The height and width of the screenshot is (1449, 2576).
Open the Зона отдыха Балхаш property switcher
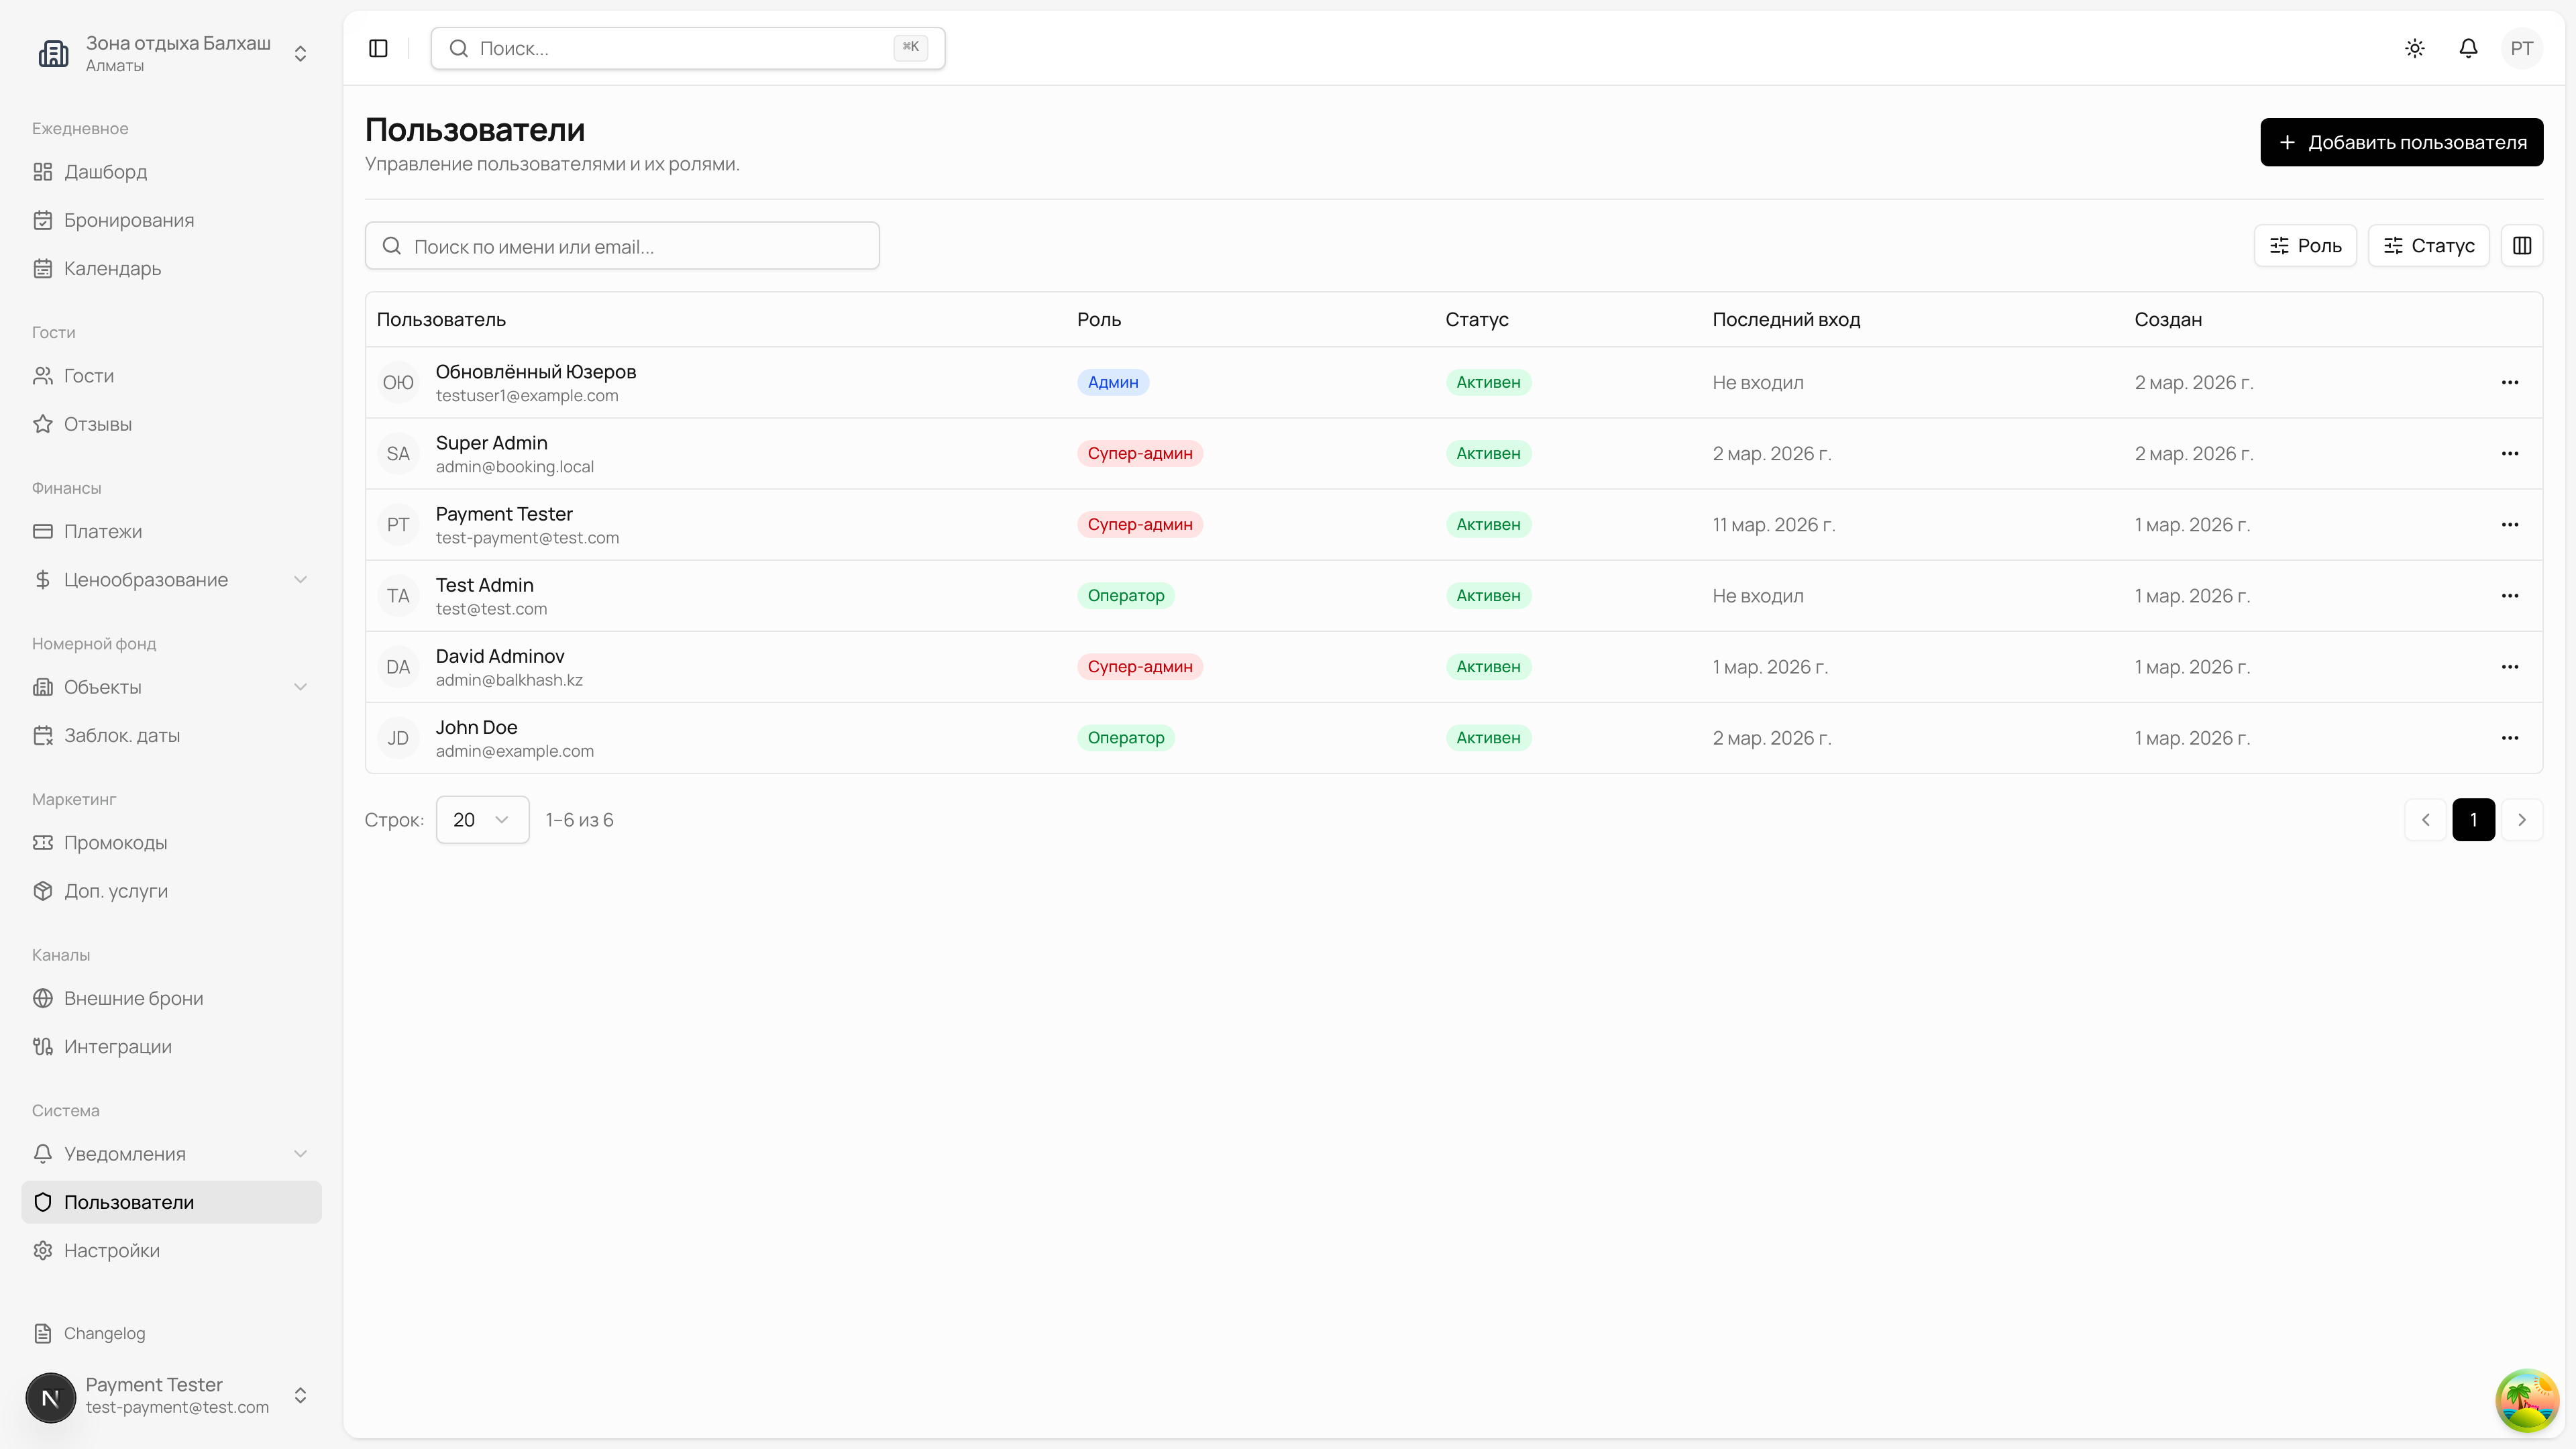point(172,53)
